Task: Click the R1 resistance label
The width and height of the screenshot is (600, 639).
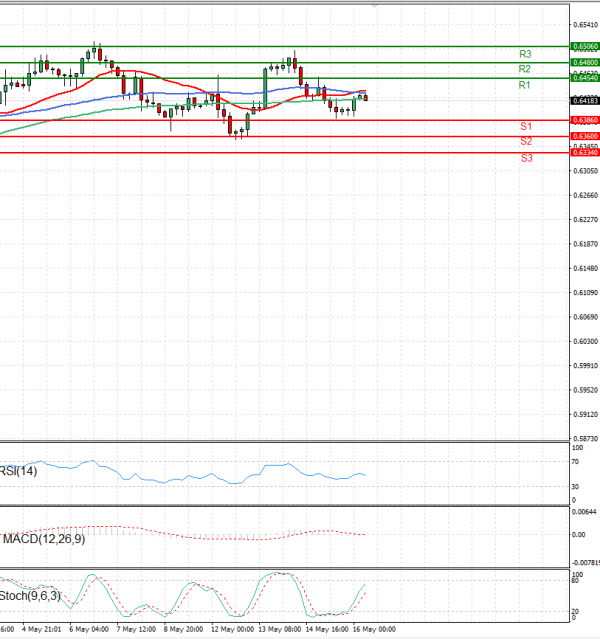Action: 524,86
